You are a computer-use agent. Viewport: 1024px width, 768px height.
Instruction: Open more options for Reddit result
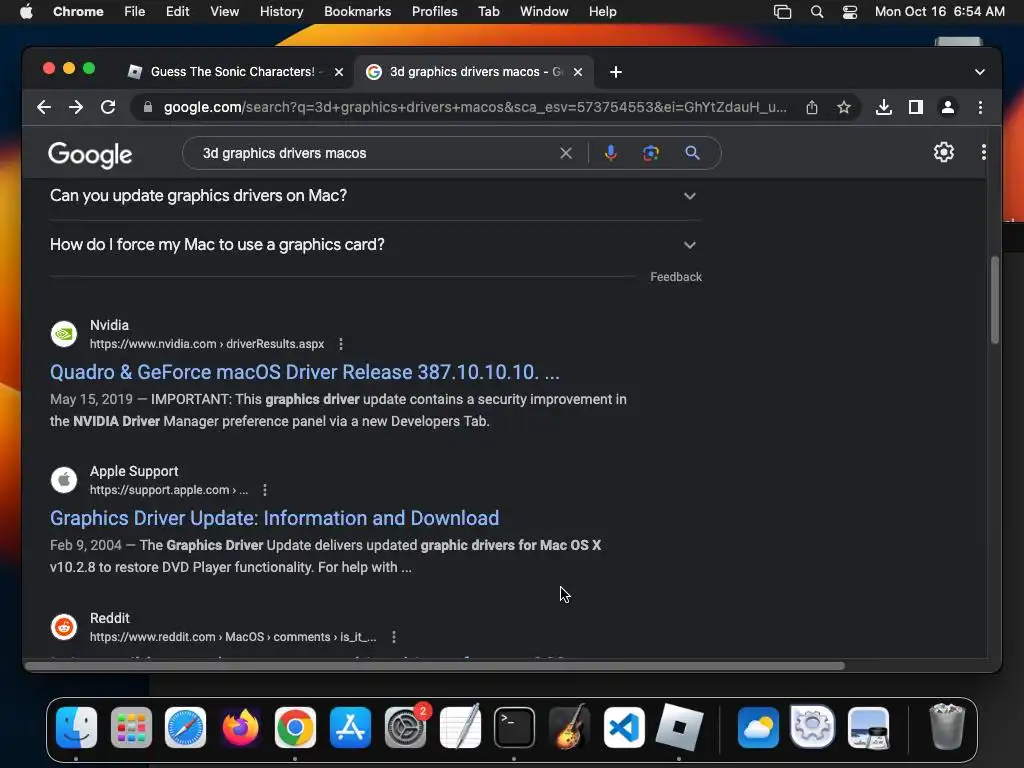pos(393,637)
